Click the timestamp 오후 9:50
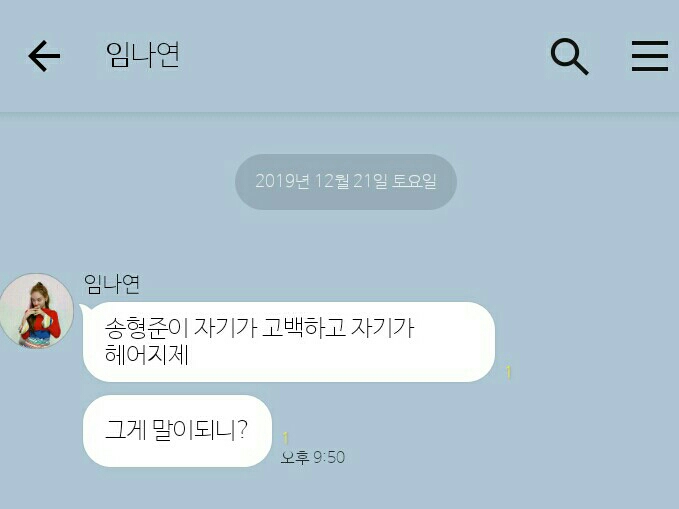The image size is (679, 509). pos(313,457)
